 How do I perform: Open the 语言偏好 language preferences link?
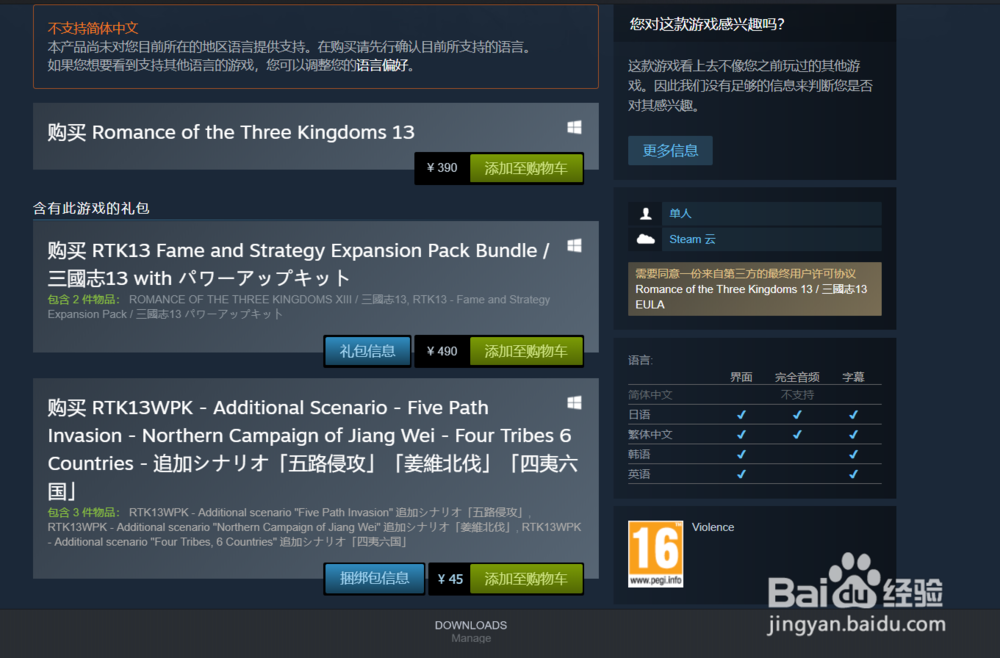point(381,65)
